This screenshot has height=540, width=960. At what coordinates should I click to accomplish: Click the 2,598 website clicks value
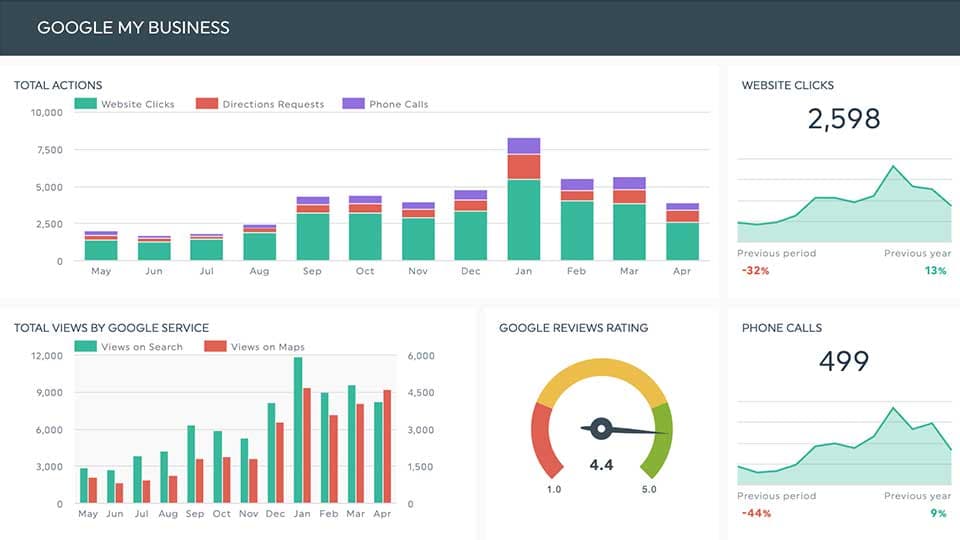(x=844, y=119)
